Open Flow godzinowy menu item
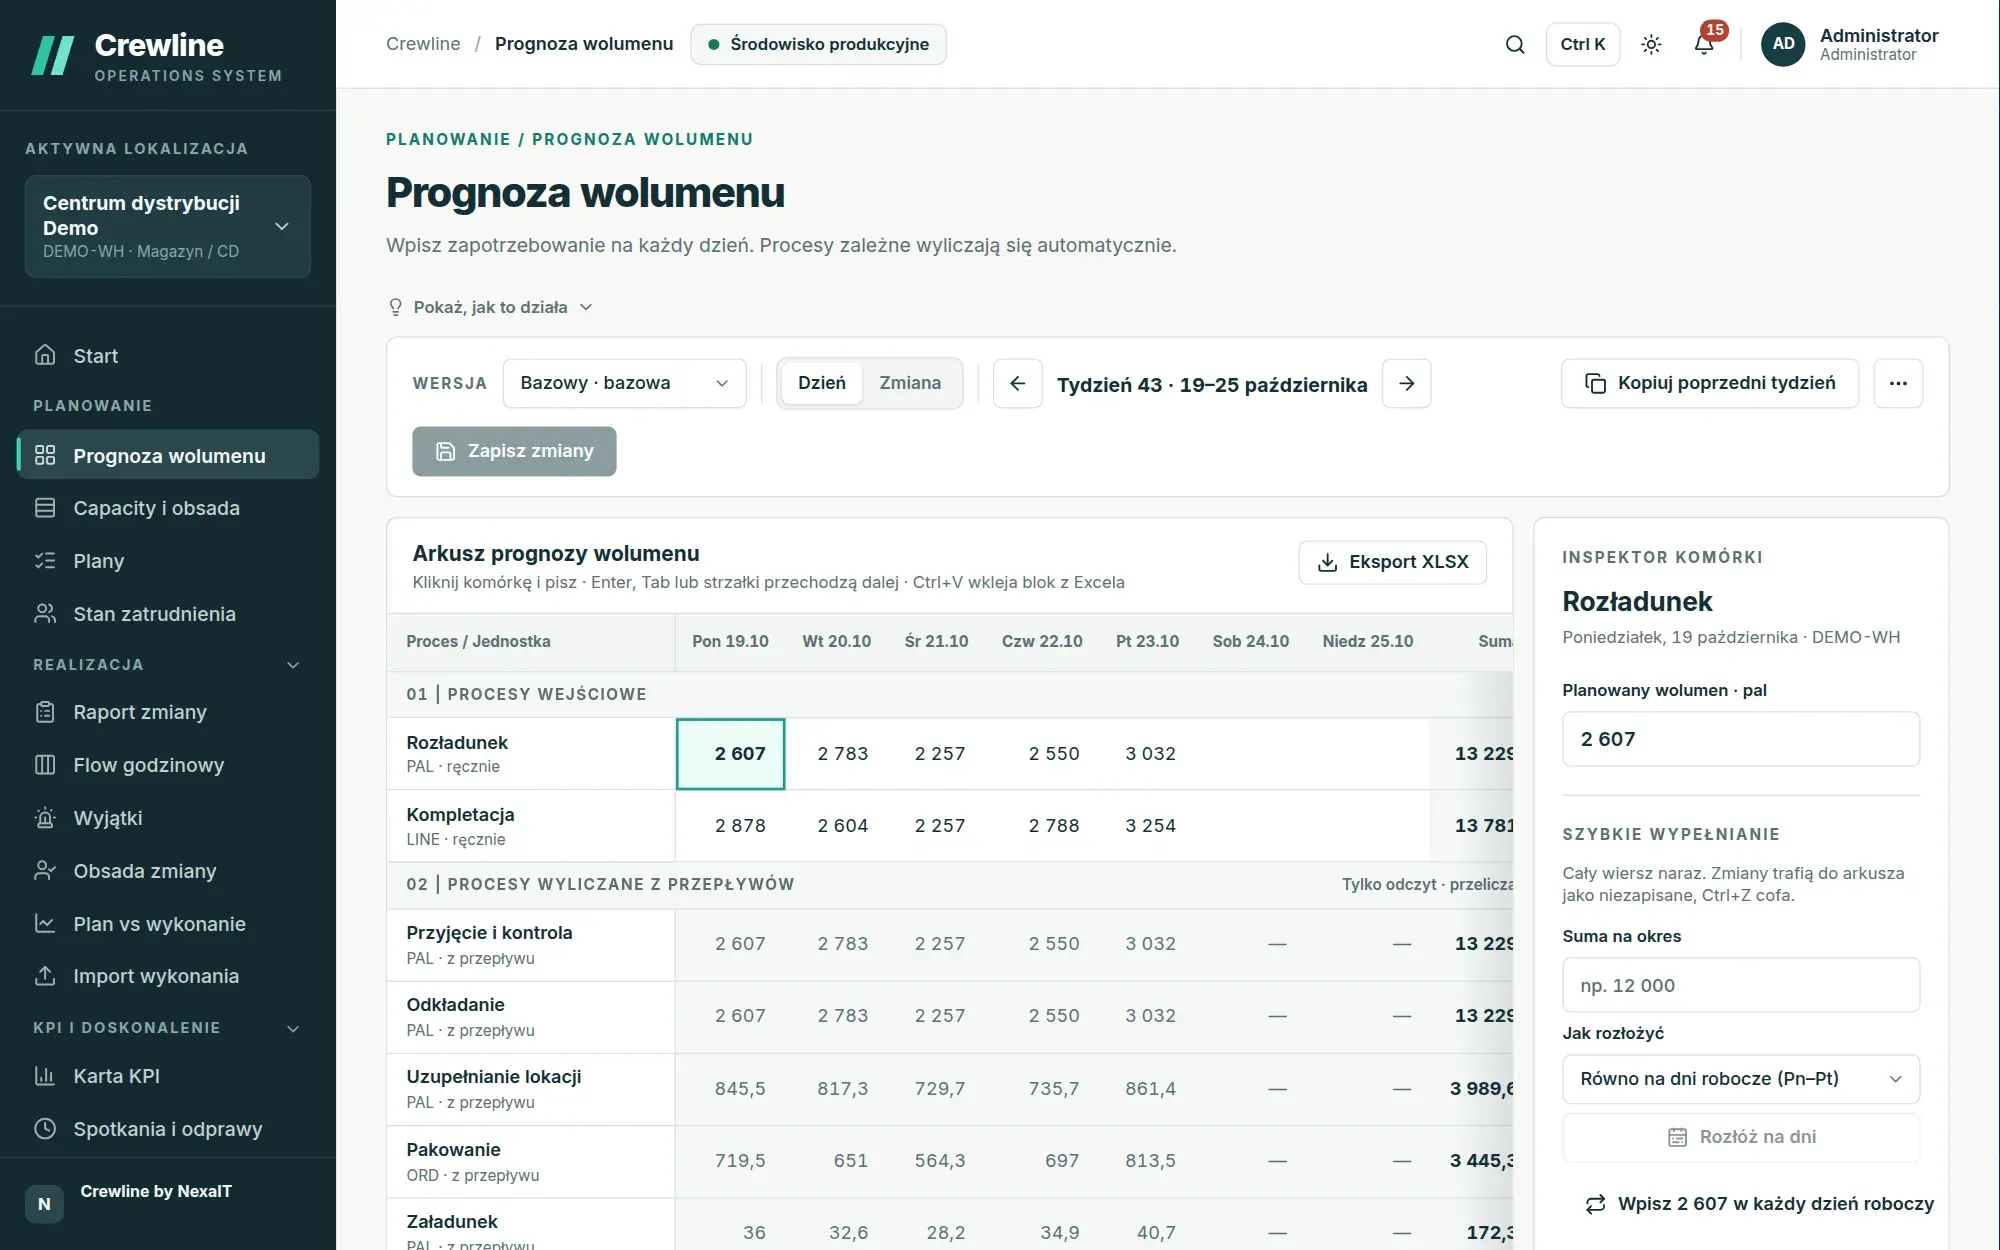This screenshot has width=2000, height=1250. [x=168, y=765]
